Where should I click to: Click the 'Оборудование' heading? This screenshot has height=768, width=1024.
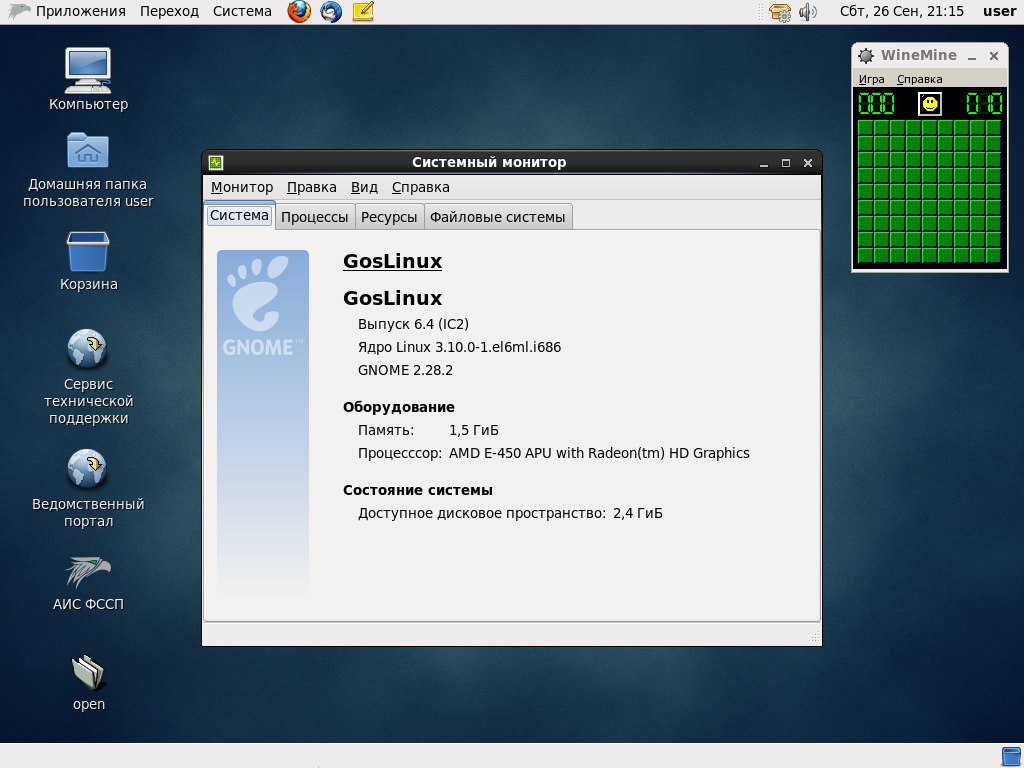(x=398, y=407)
